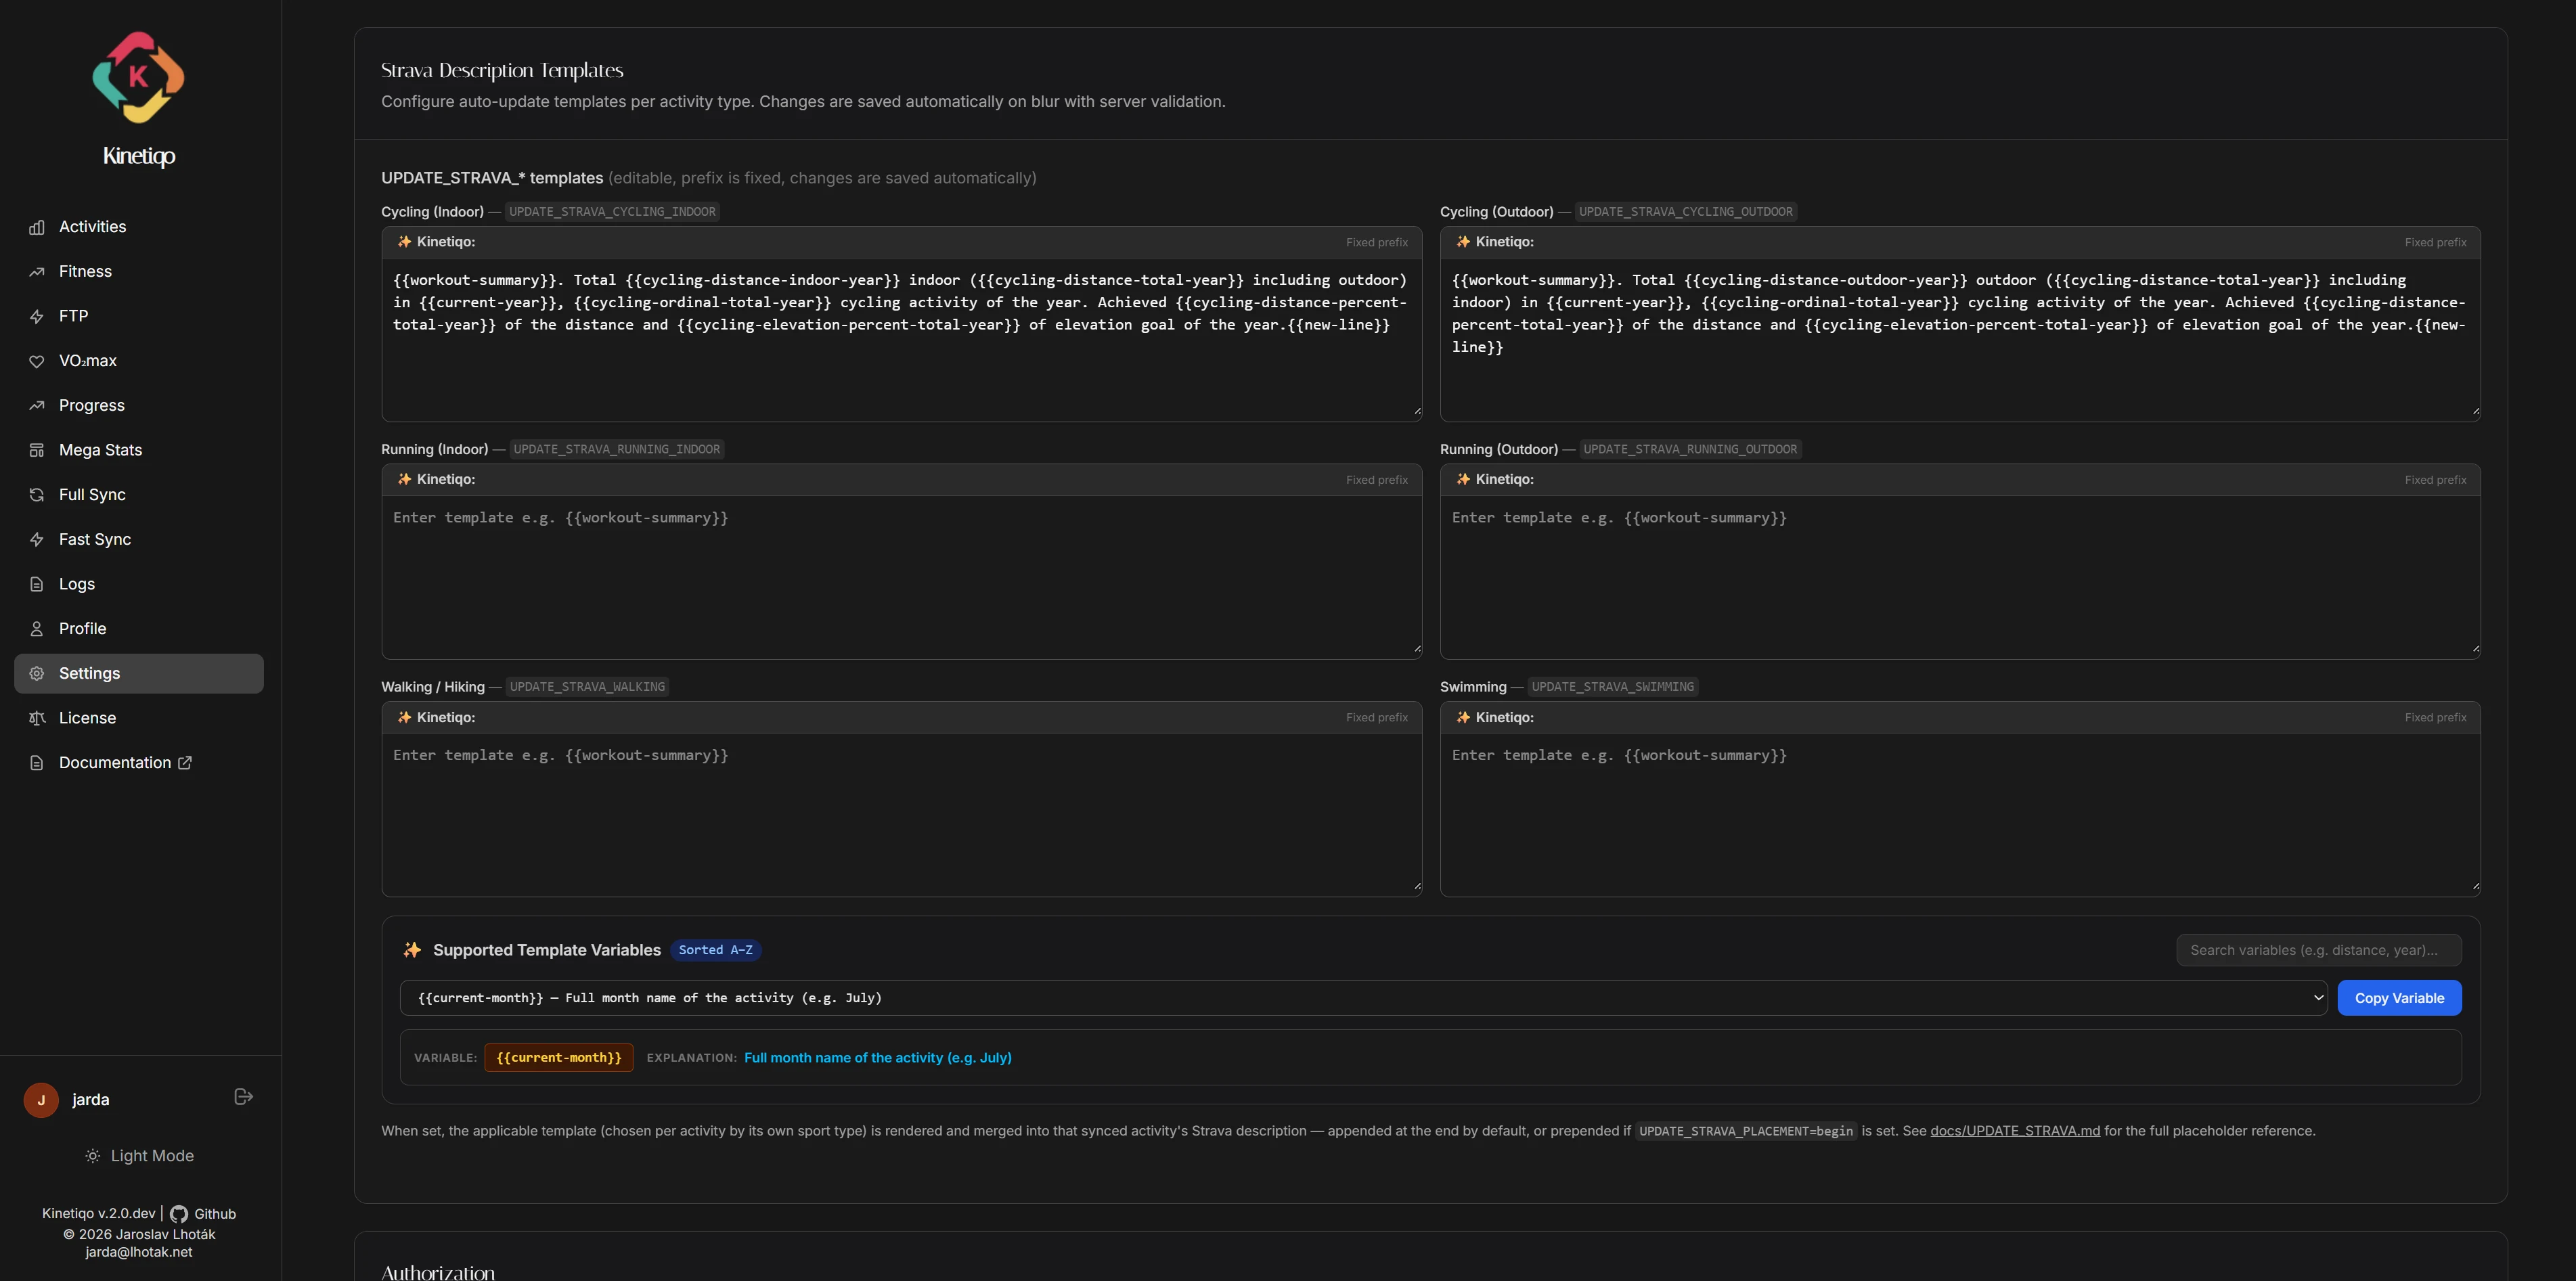Click the jarda@lhotak.net email text
The width and height of the screenshot is (2576, 1281).
click(139, 1251)
